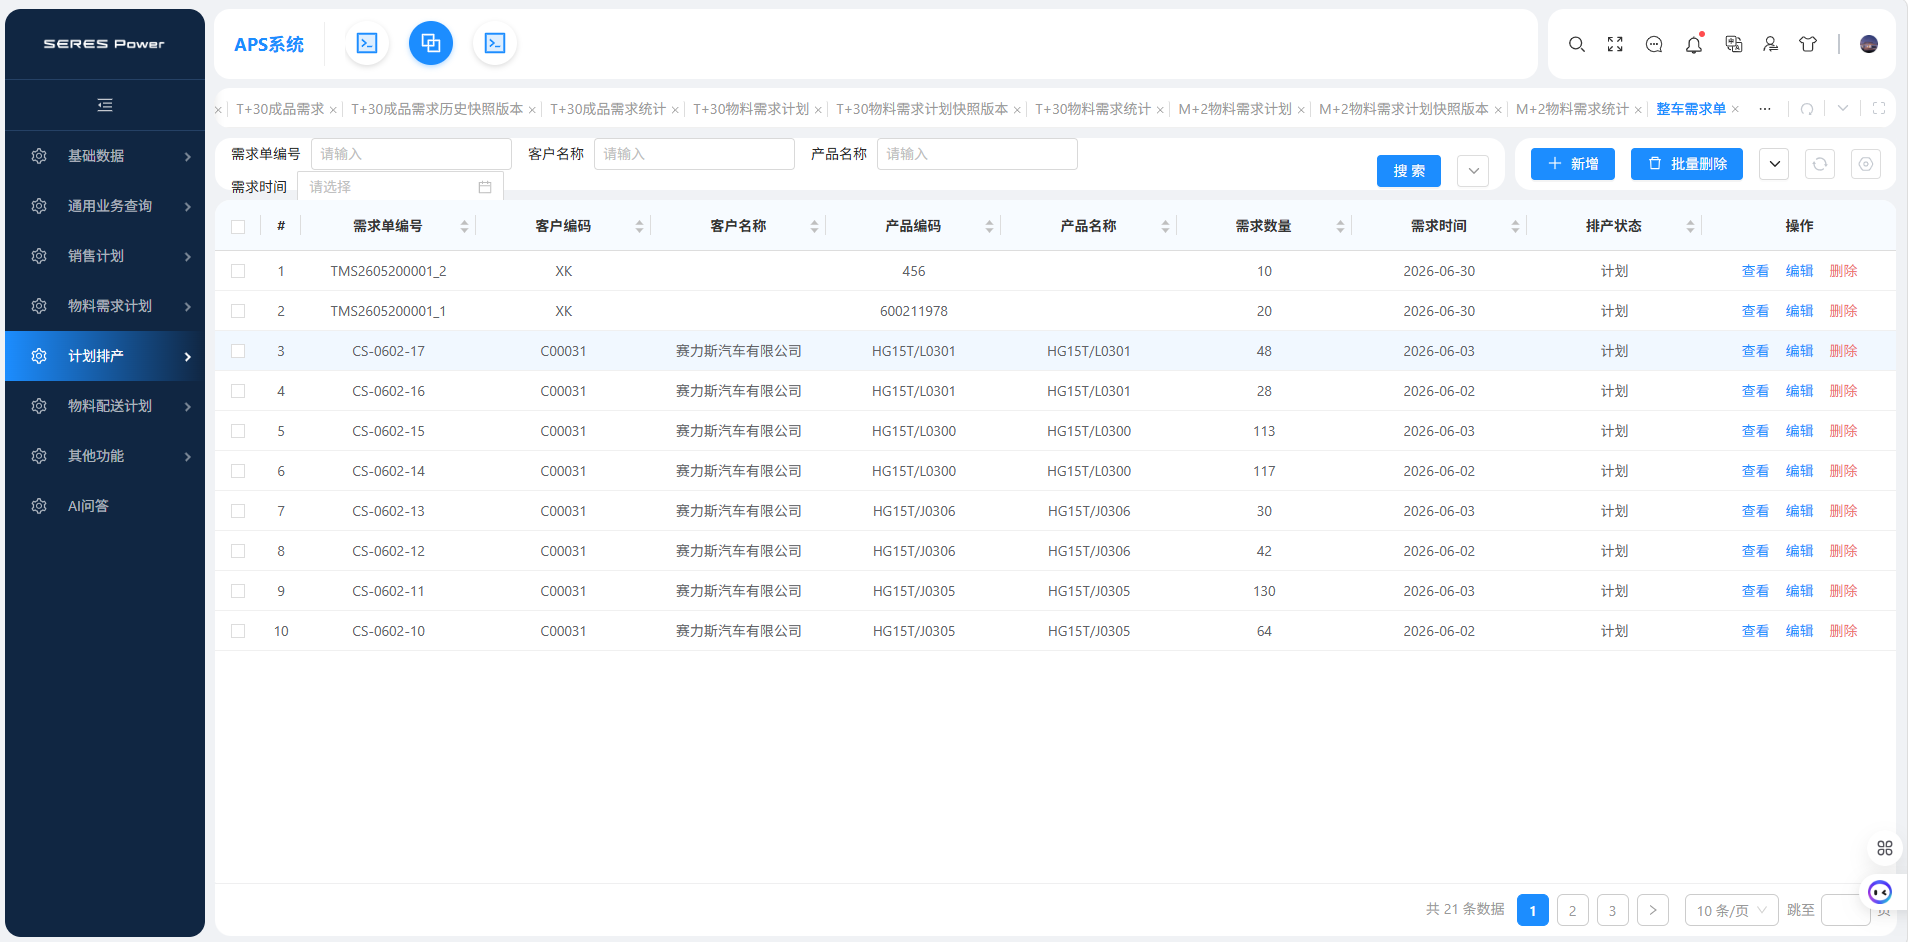Focus the 需求单编号 input field
The image size is (1911, 942).
(411, 154)
